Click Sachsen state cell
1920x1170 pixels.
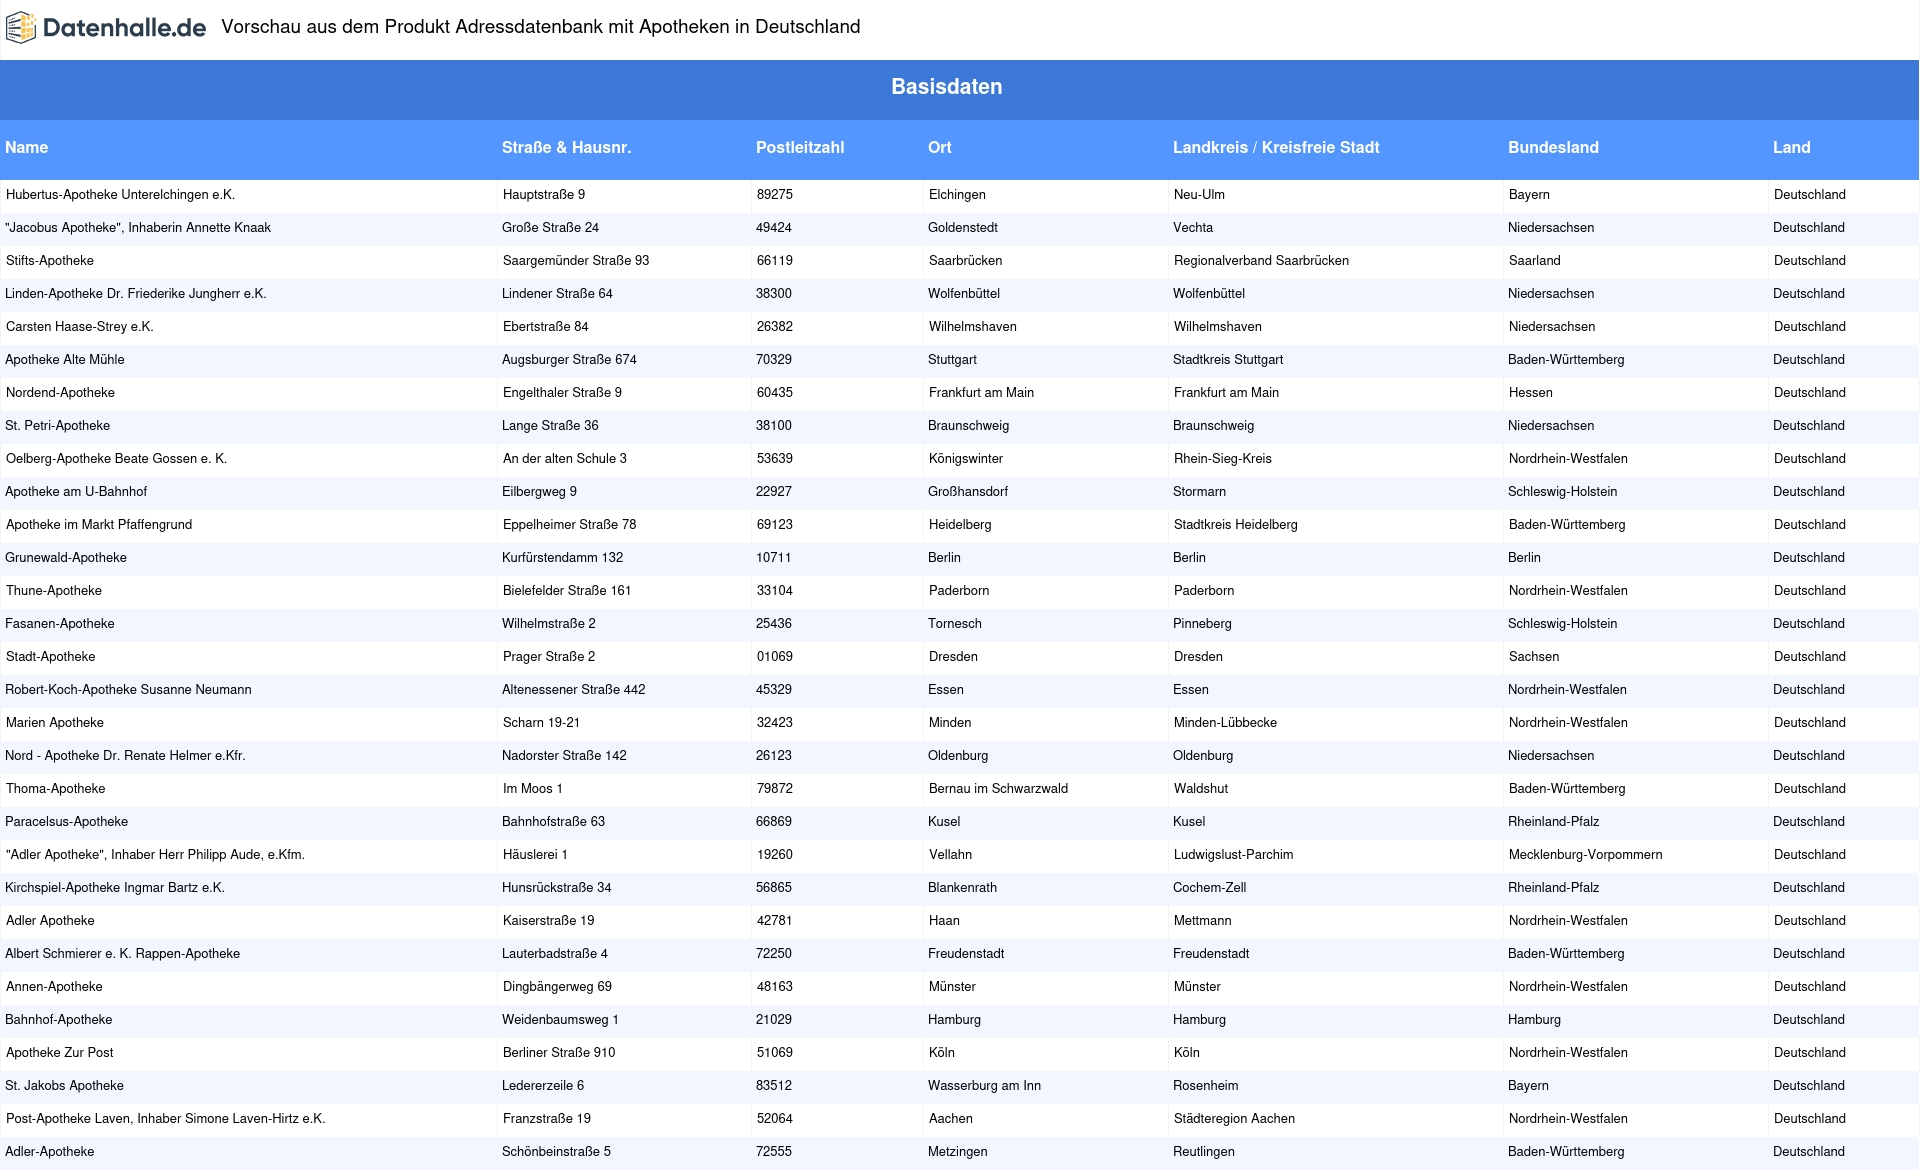point(1533,657)
